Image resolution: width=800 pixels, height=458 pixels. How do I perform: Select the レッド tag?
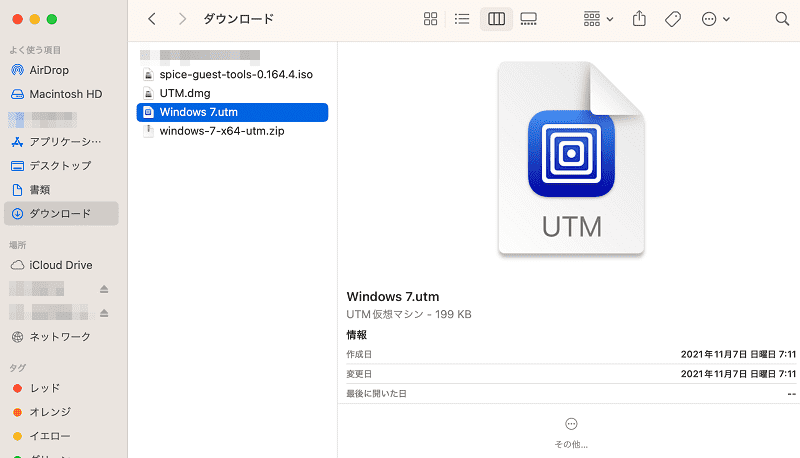[x=61, y=388]
